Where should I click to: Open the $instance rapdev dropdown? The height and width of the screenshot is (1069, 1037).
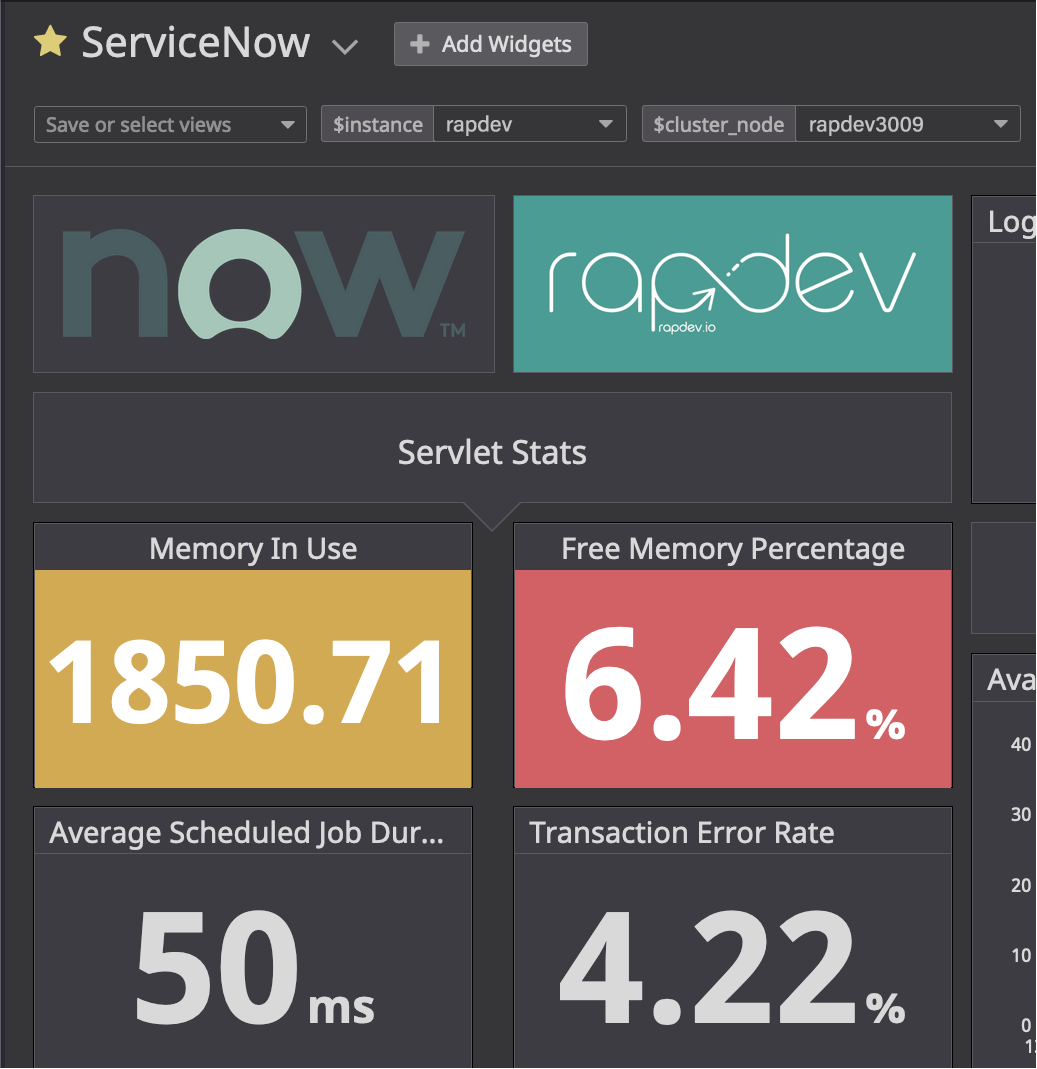pos(529,124)
